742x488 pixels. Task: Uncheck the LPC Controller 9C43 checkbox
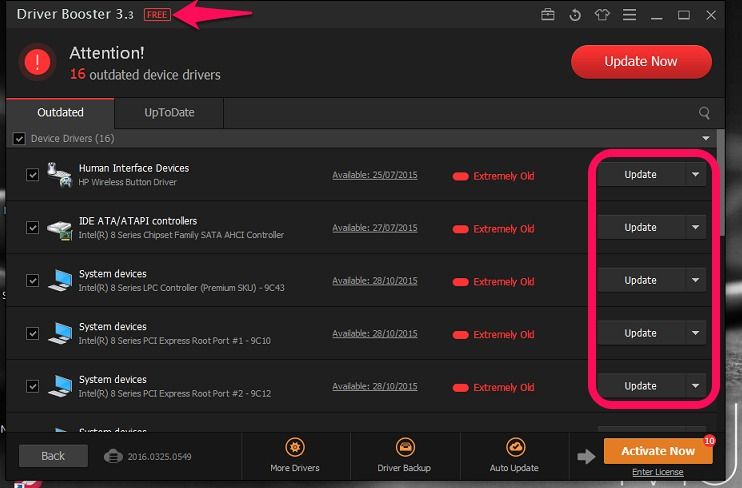click(32, 281)
